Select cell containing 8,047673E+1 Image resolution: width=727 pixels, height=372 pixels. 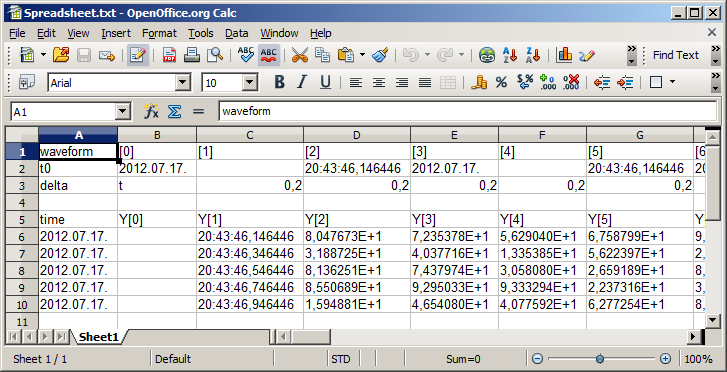(357, 237)
